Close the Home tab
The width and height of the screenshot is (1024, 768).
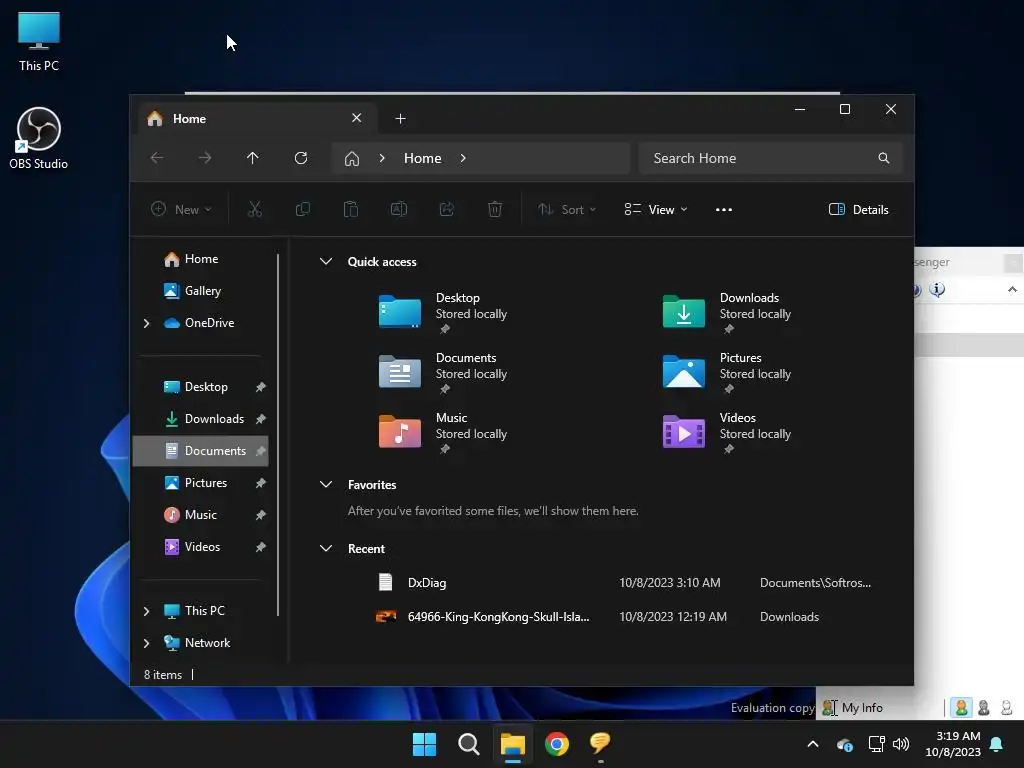pos(357,118)
